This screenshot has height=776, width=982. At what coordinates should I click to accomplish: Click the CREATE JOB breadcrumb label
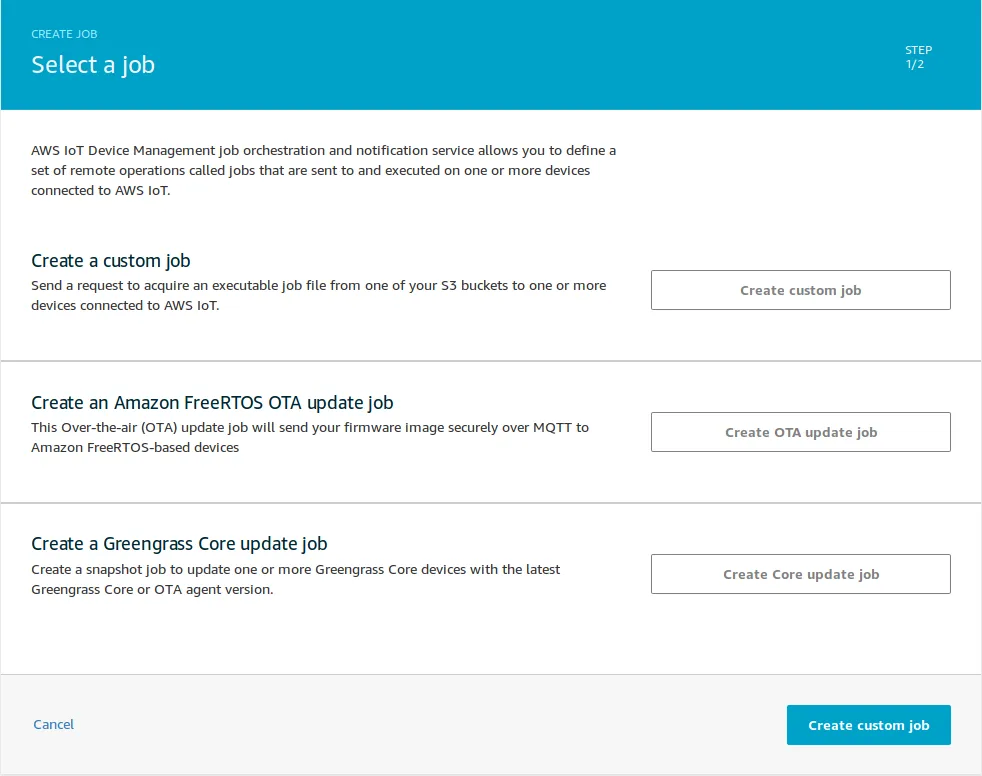64,34
